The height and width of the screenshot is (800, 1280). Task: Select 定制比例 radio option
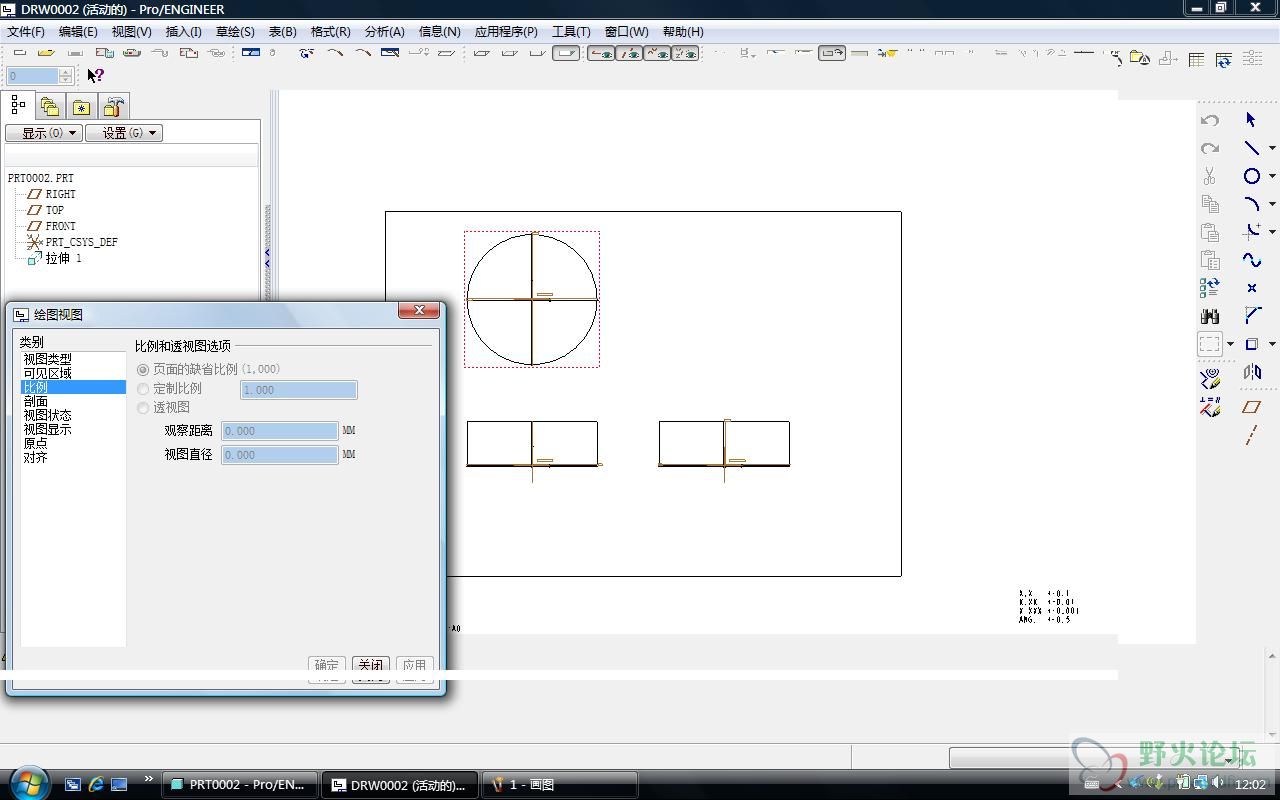(143, 389)
